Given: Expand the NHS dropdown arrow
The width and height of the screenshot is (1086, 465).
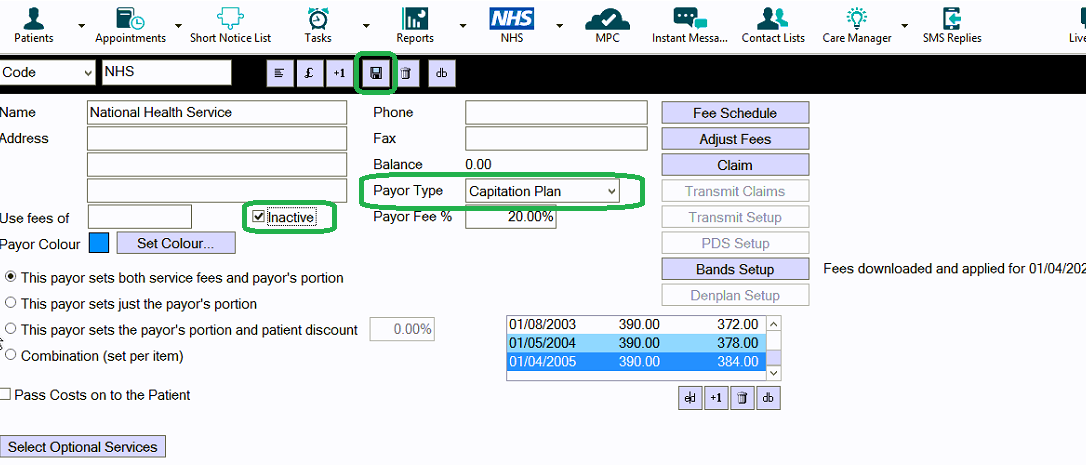Looking at the screenshot, I should coord(559,26).
